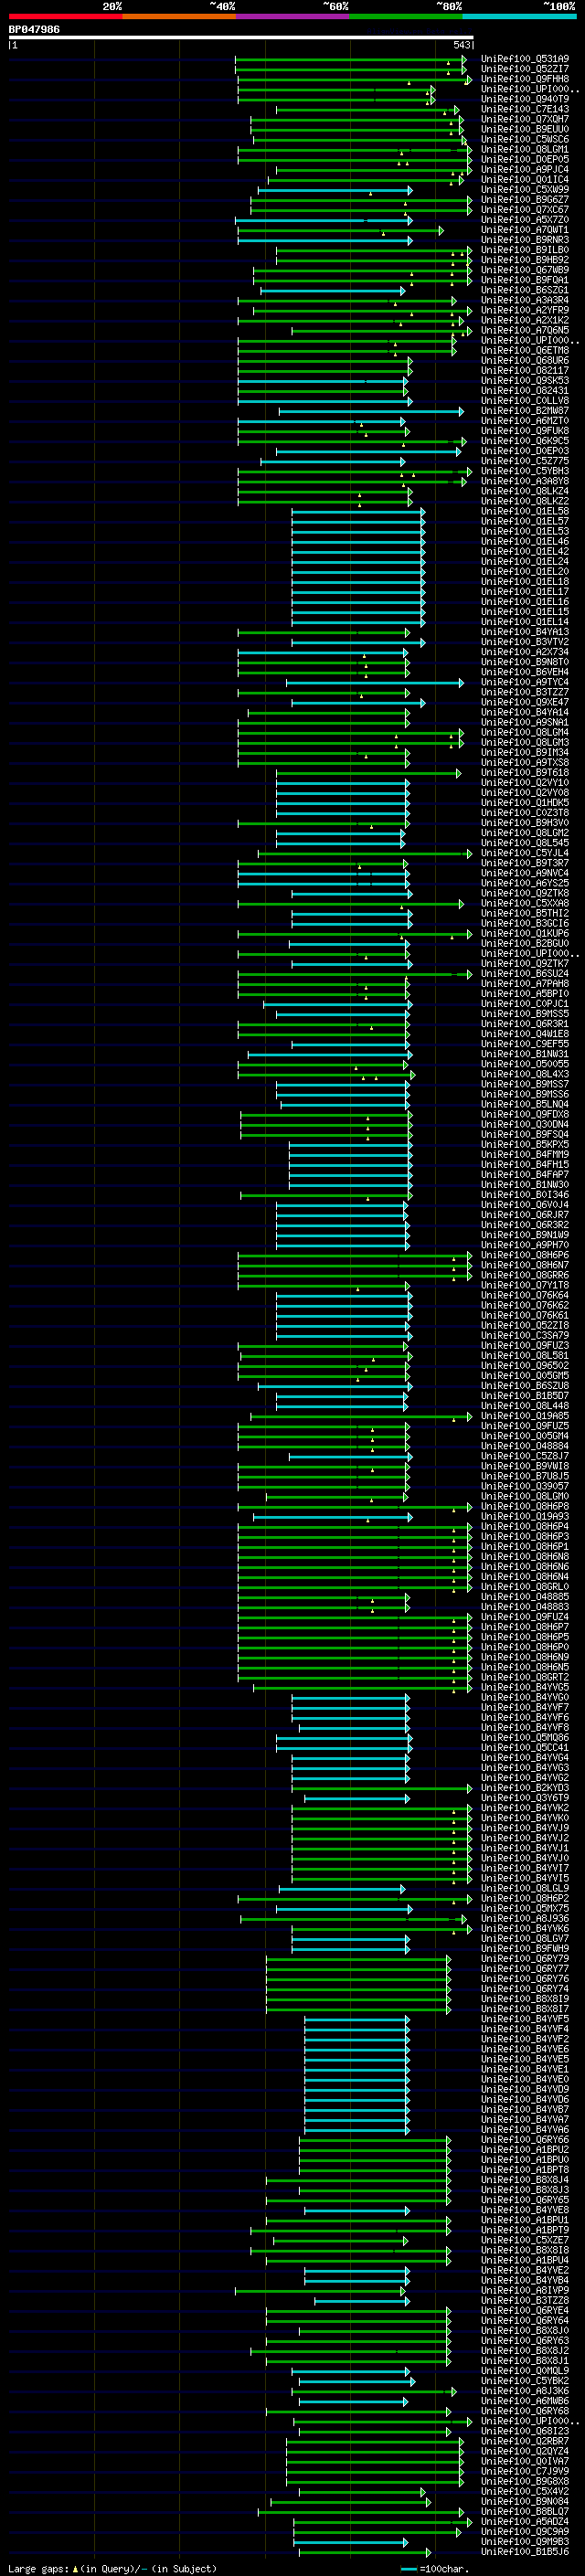This screenshot has height=2576, width=585.
Task: Select the label UniRef100_A9PJC4
Action: click(525, 170)
